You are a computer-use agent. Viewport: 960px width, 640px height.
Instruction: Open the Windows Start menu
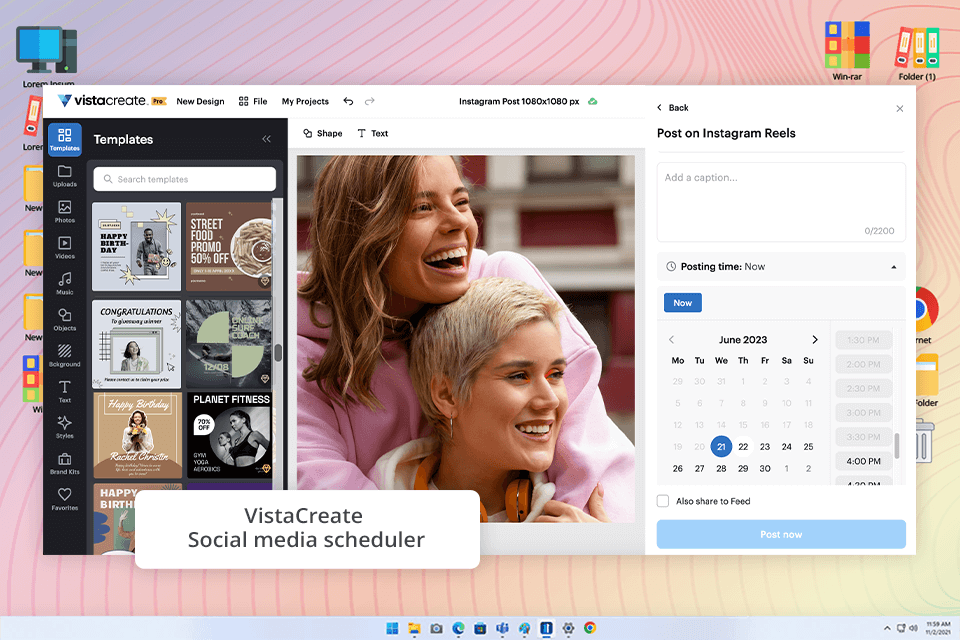point(392,628)
